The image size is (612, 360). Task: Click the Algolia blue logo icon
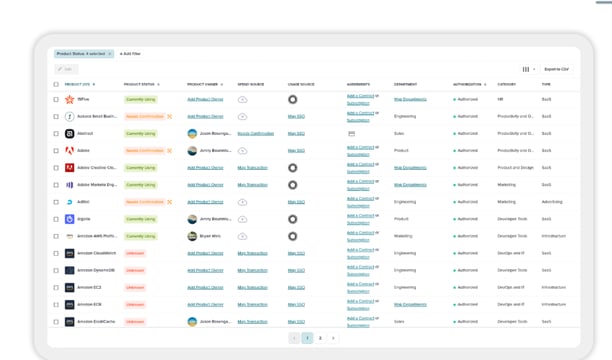point(69,219)
